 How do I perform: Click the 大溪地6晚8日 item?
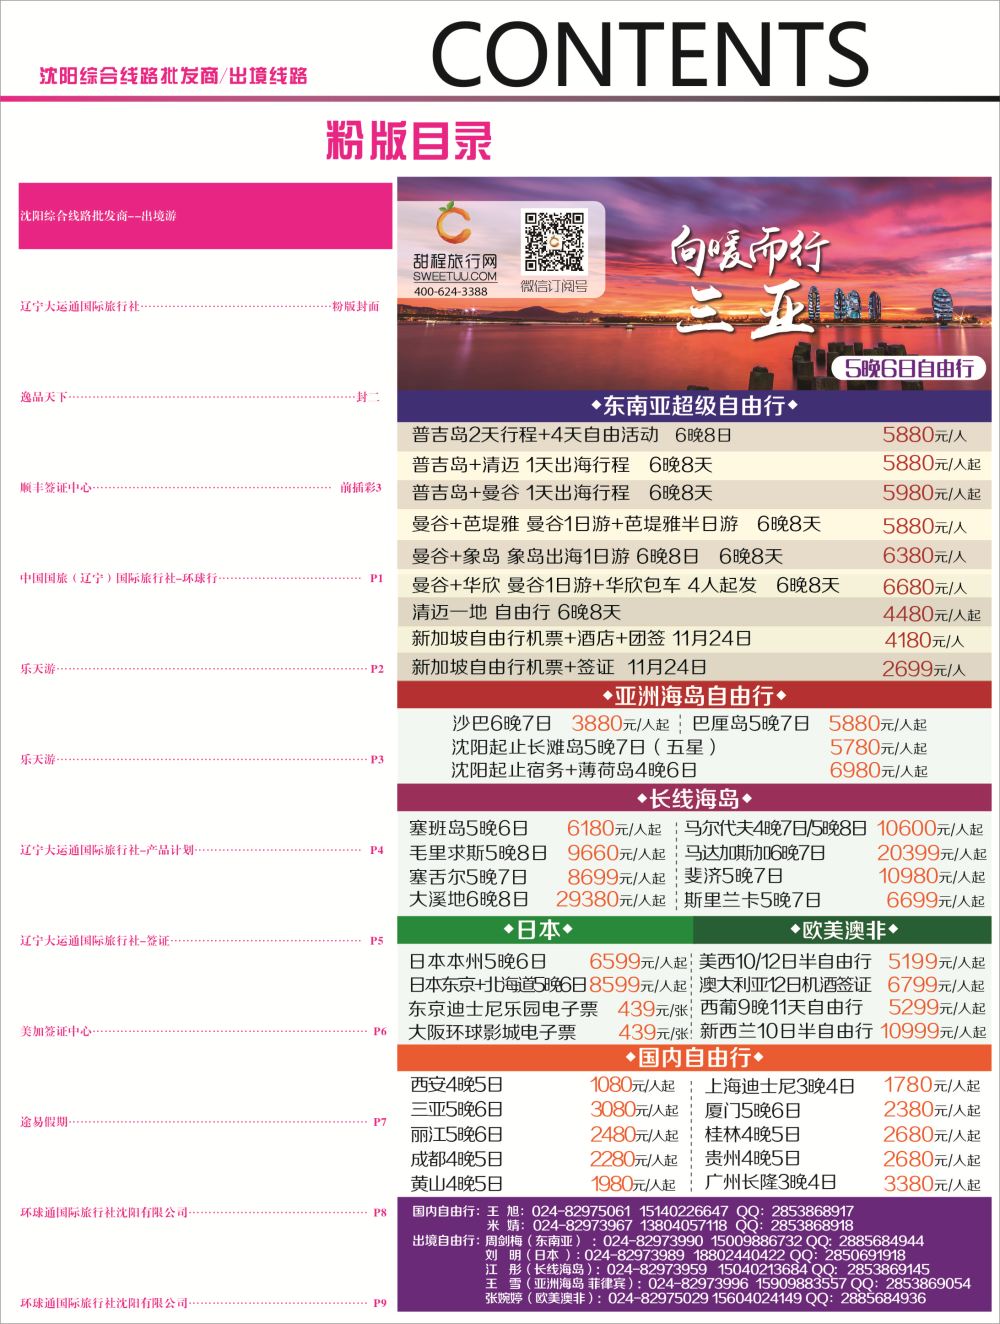[x=536, y=900]
